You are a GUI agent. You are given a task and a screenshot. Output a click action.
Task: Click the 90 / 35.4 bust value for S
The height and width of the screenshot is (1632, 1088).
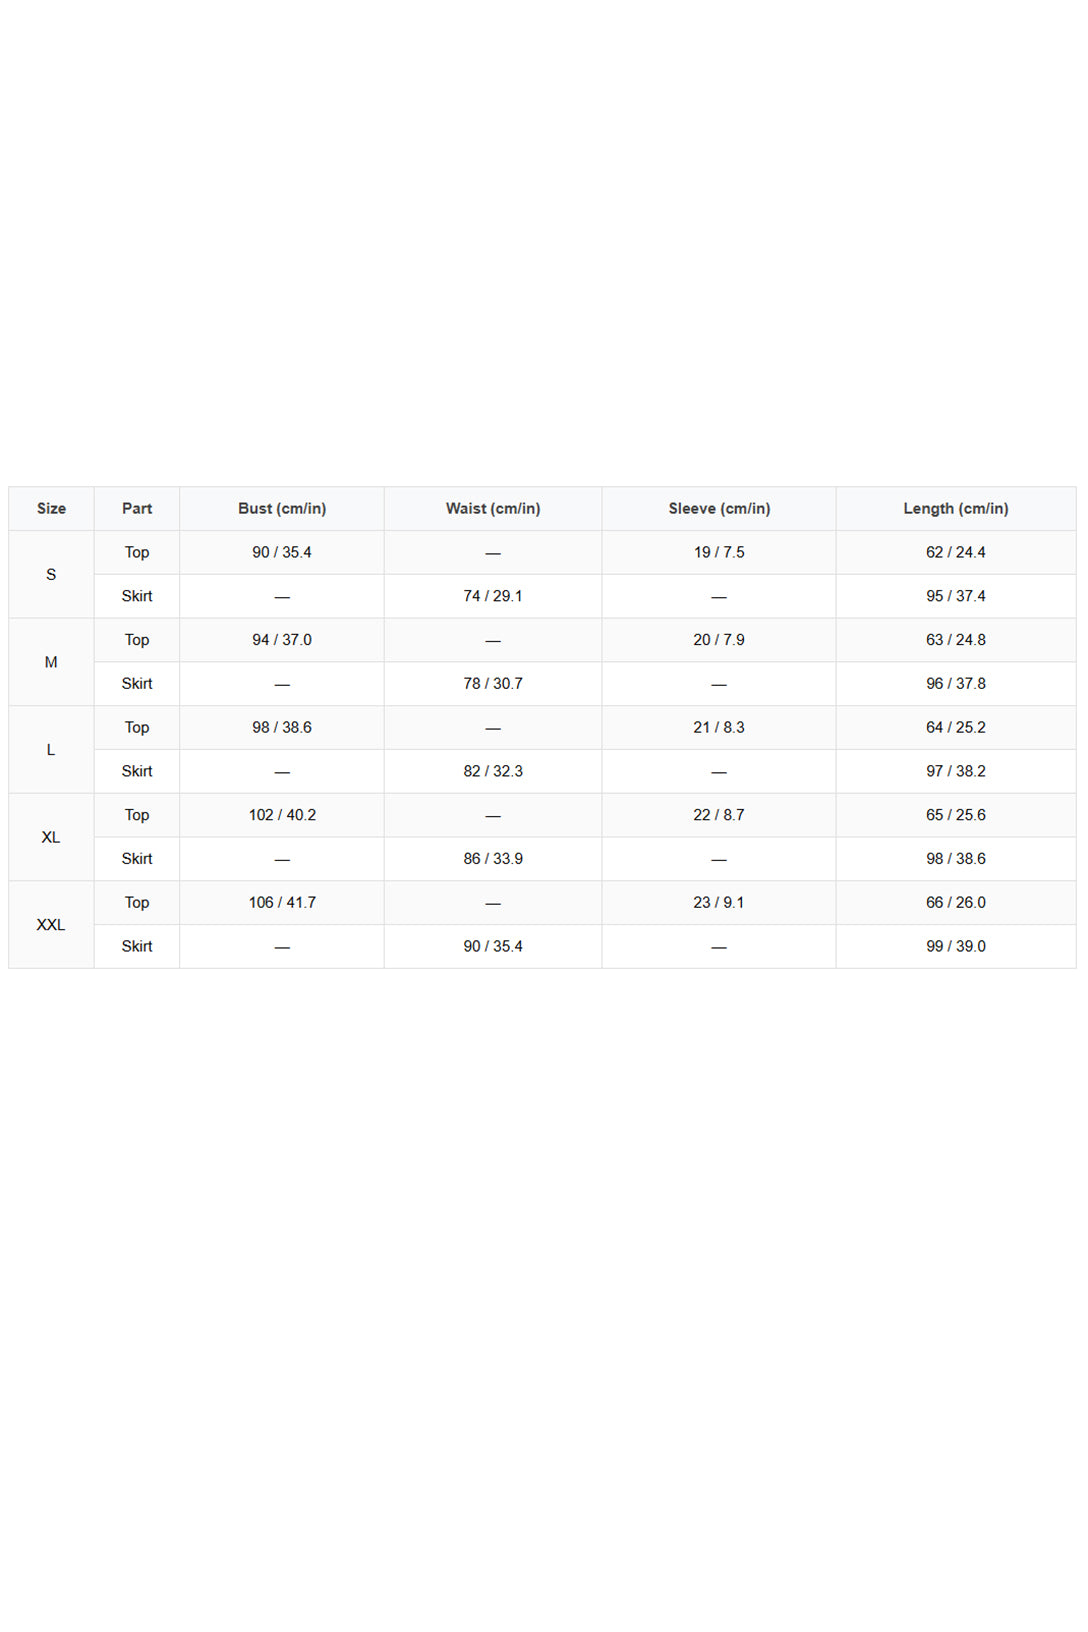282,552
